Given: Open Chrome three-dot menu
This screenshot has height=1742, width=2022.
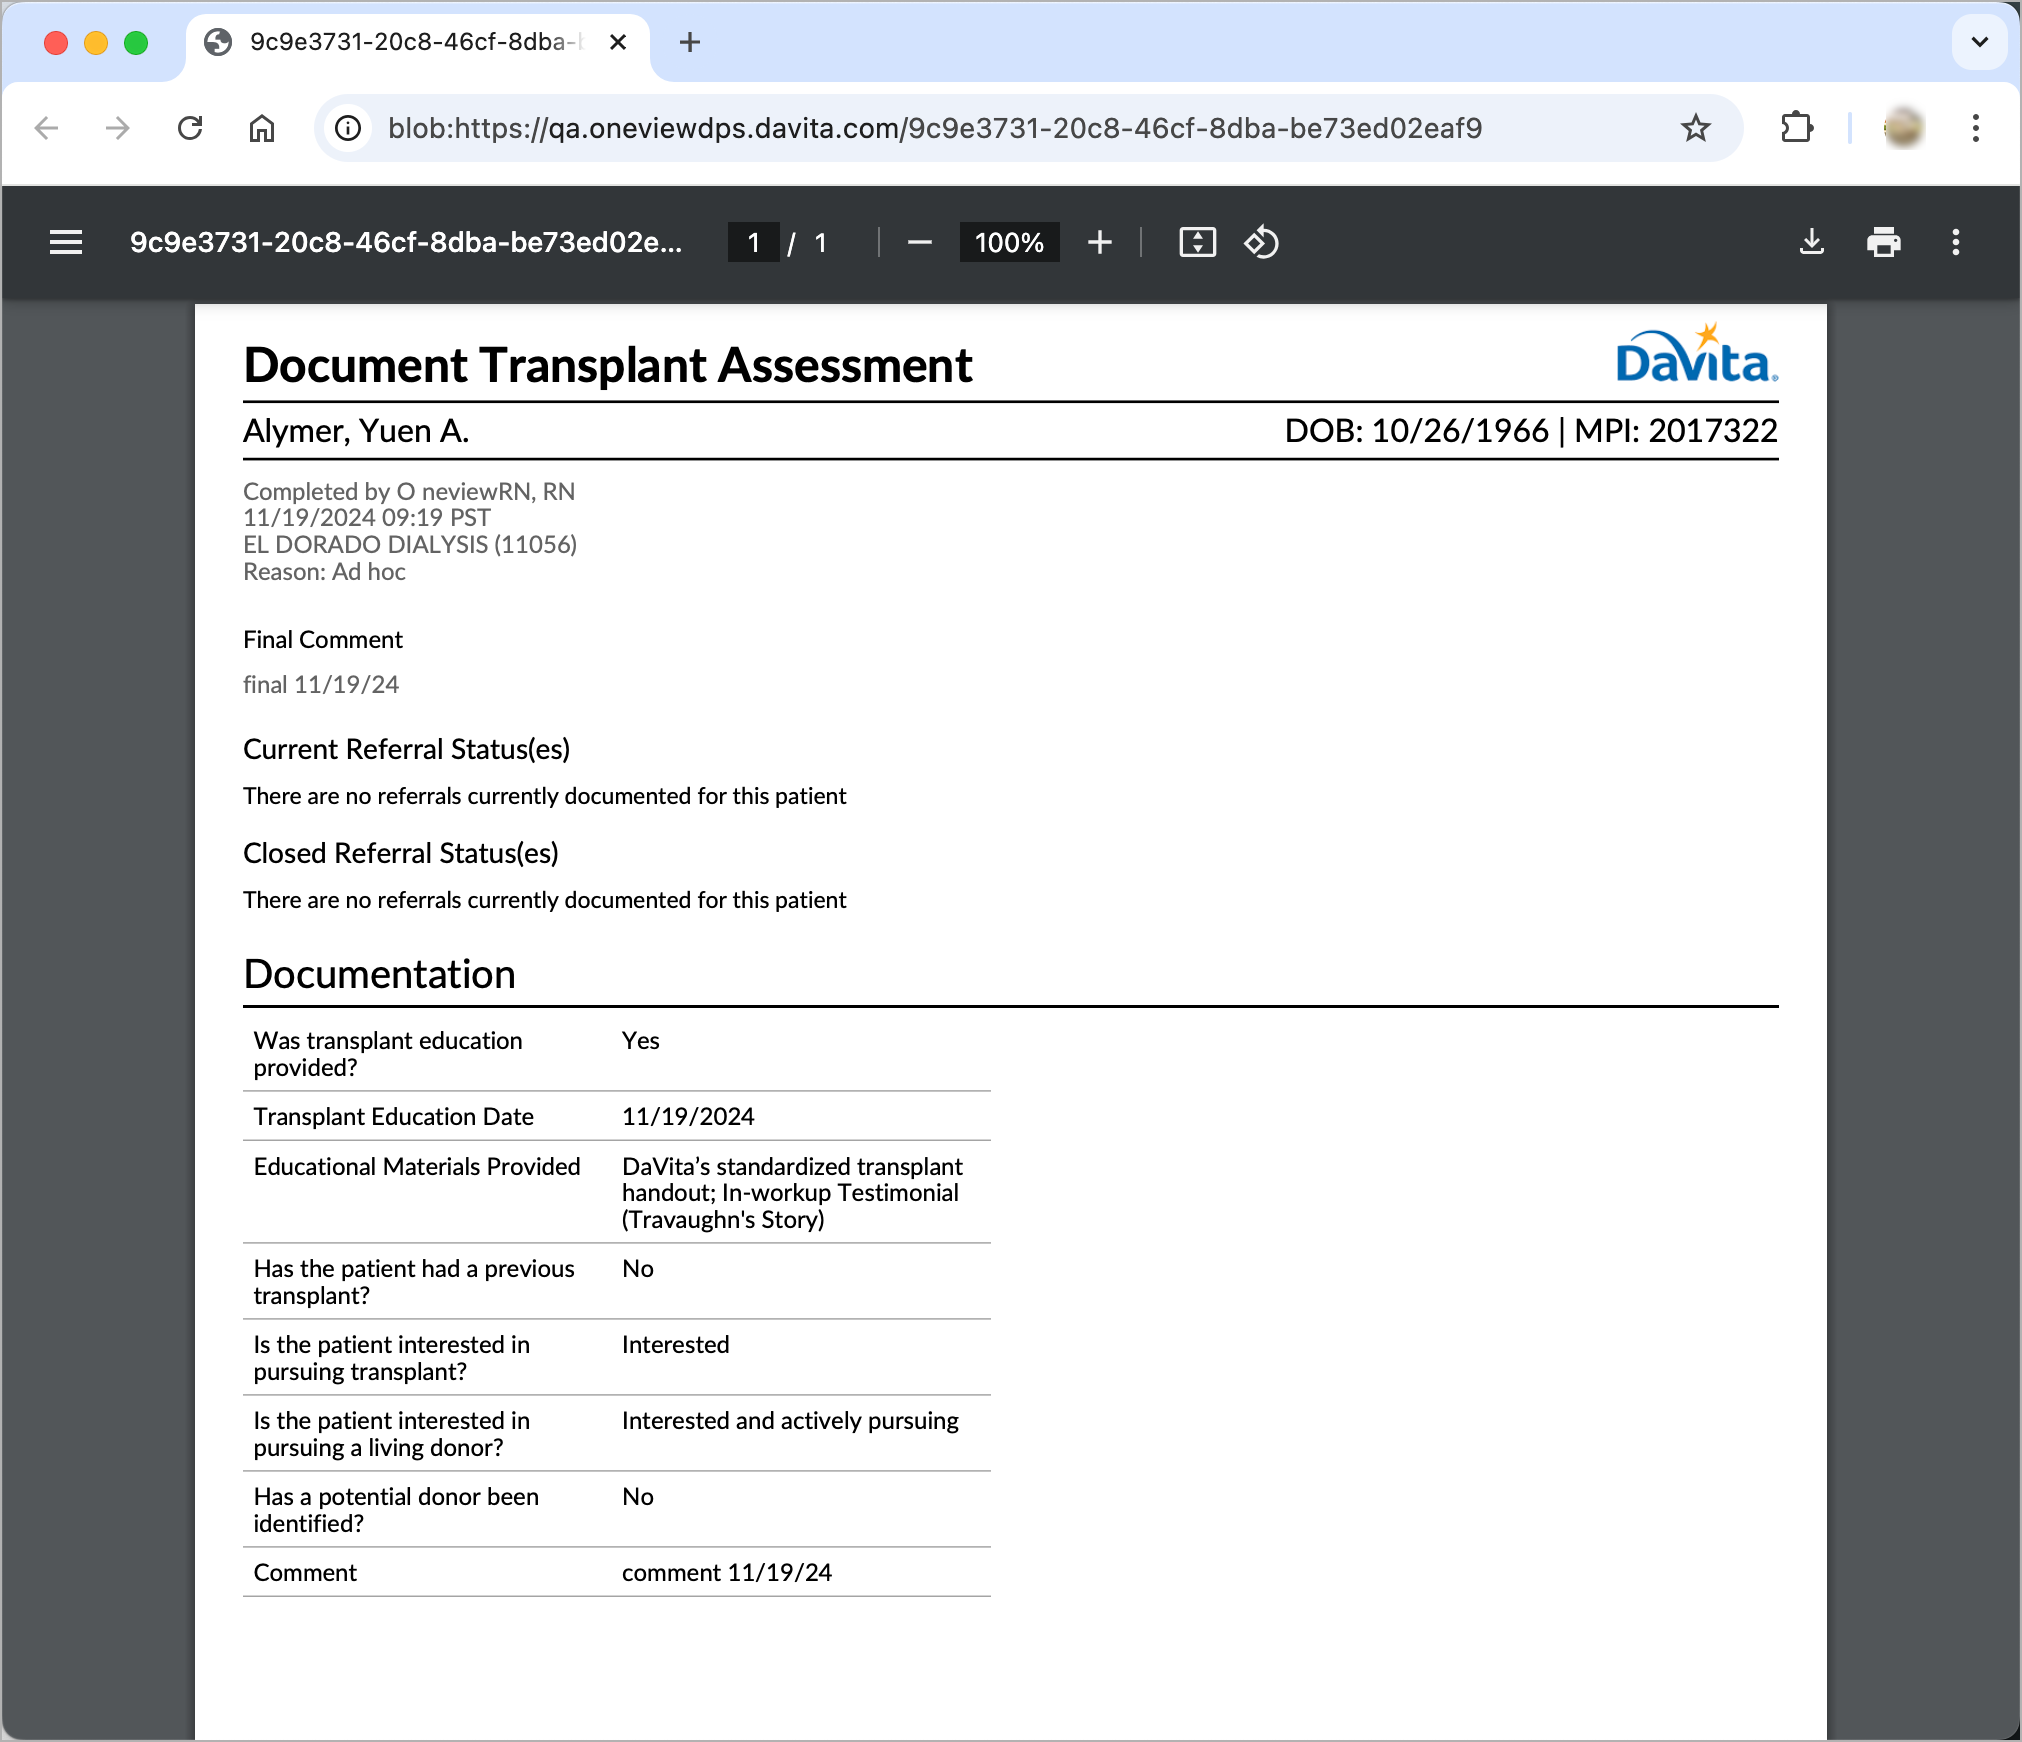Looking at the screenshot, I should tap(1975, 128).
